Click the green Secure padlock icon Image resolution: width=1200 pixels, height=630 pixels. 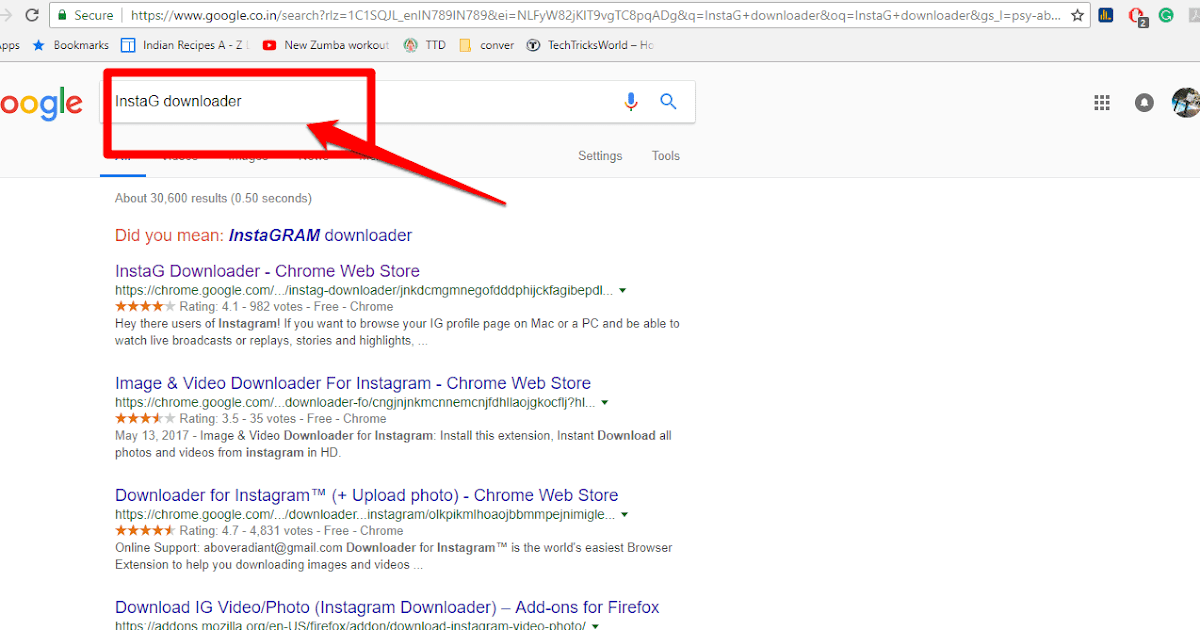click(x=64, y=16)
